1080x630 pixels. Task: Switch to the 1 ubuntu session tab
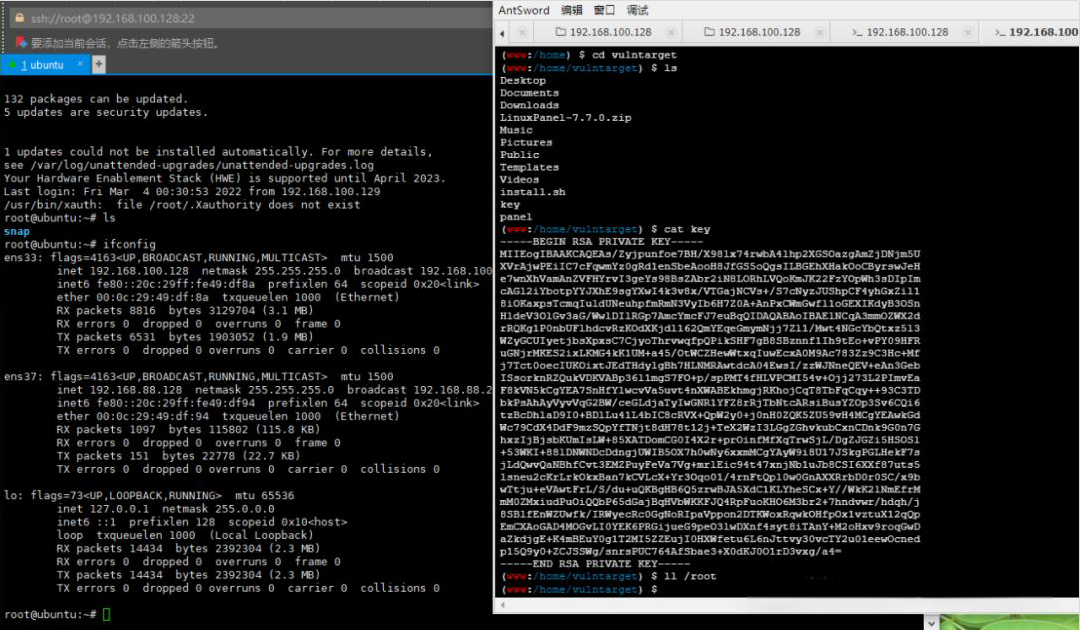[x=42, y=65]
